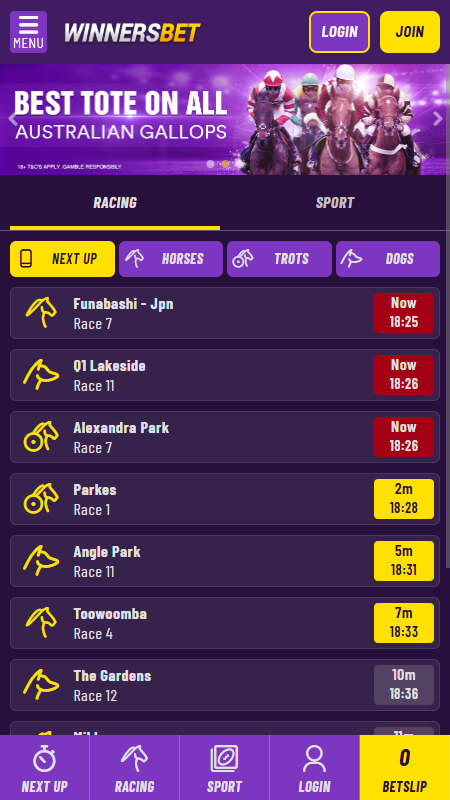This screenshot has height=800, width=450.
Task: Tap the person Login icon in bottom bar
Action: pos(314,759)
